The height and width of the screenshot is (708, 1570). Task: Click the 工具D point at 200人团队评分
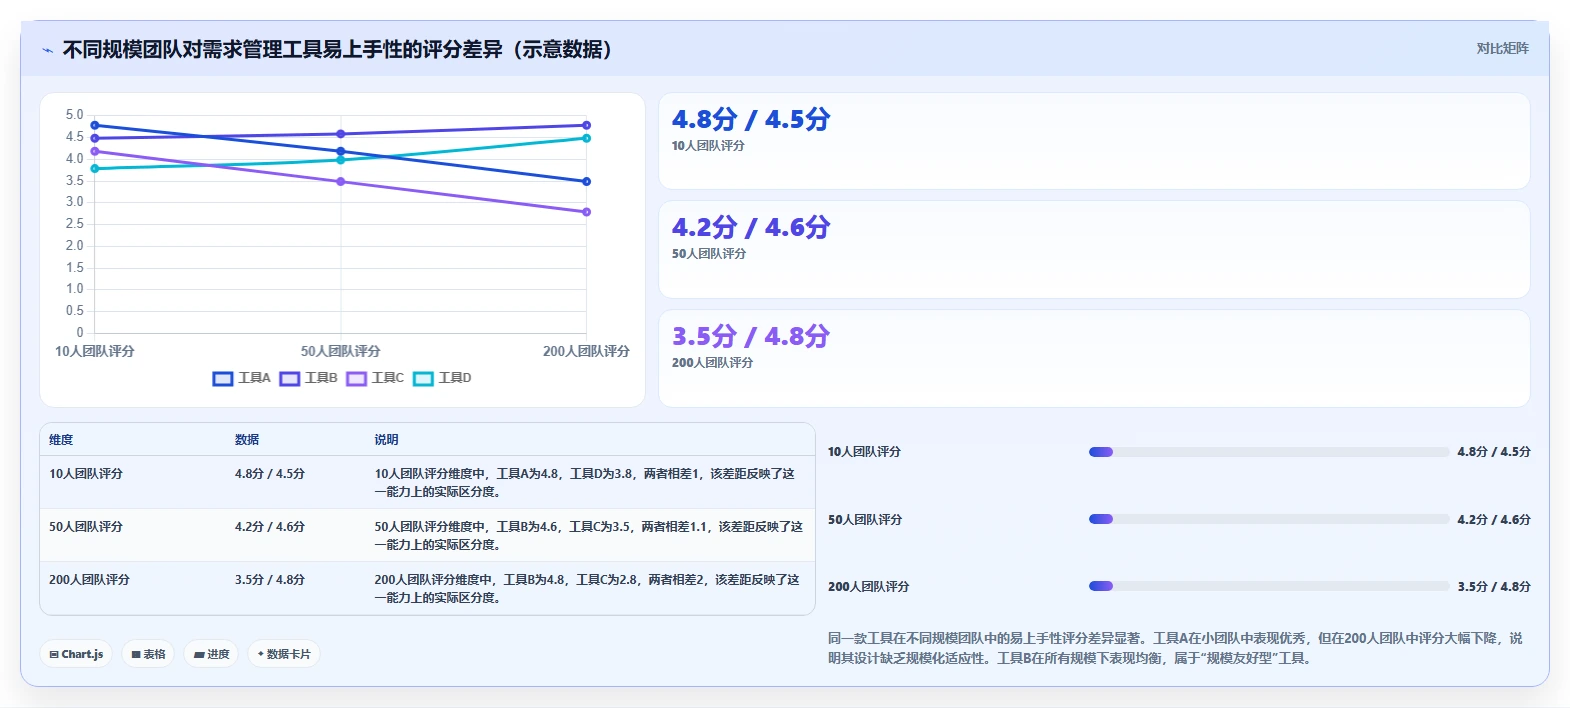587,138
